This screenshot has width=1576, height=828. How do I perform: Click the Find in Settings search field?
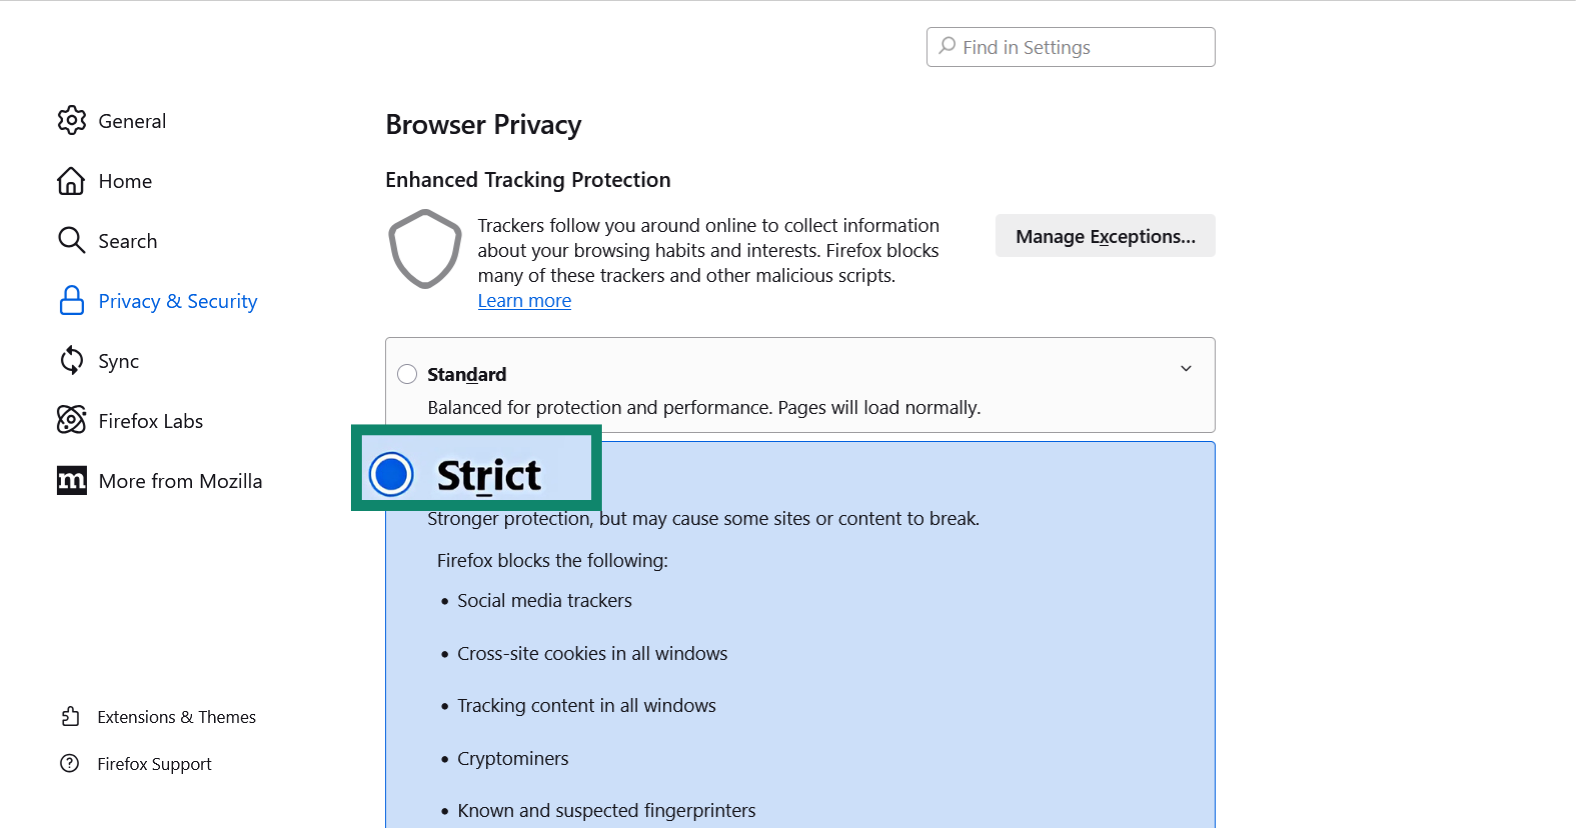pyautogui.click(x=1070, y=47)
